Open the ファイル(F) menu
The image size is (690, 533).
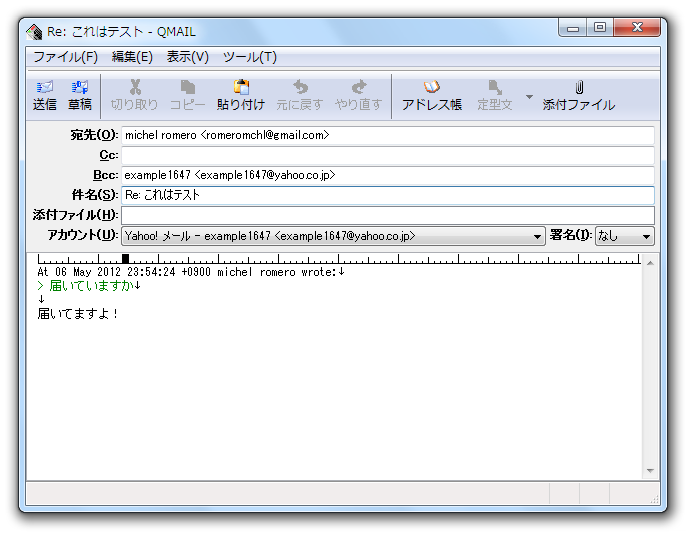[x=66, y=57]
